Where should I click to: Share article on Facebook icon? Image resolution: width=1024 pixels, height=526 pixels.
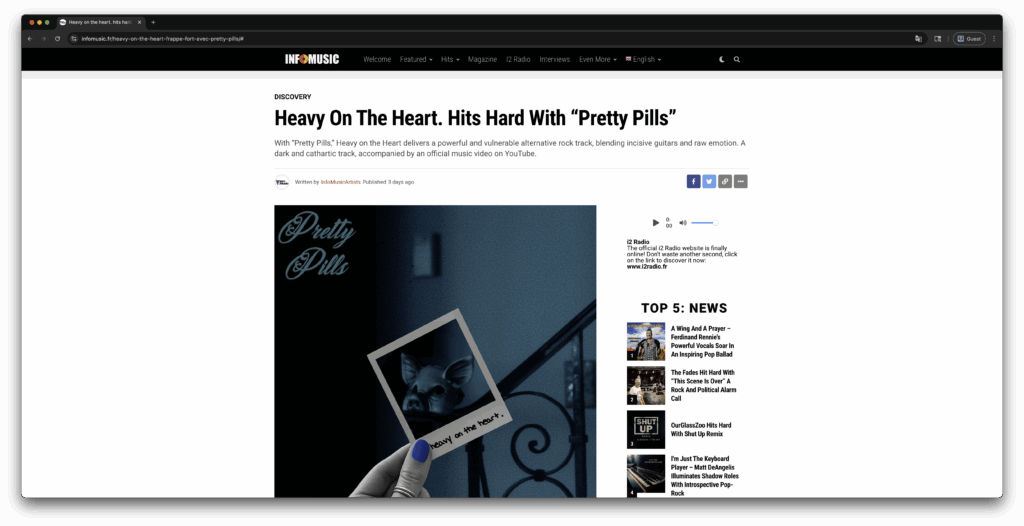[694, 182]
